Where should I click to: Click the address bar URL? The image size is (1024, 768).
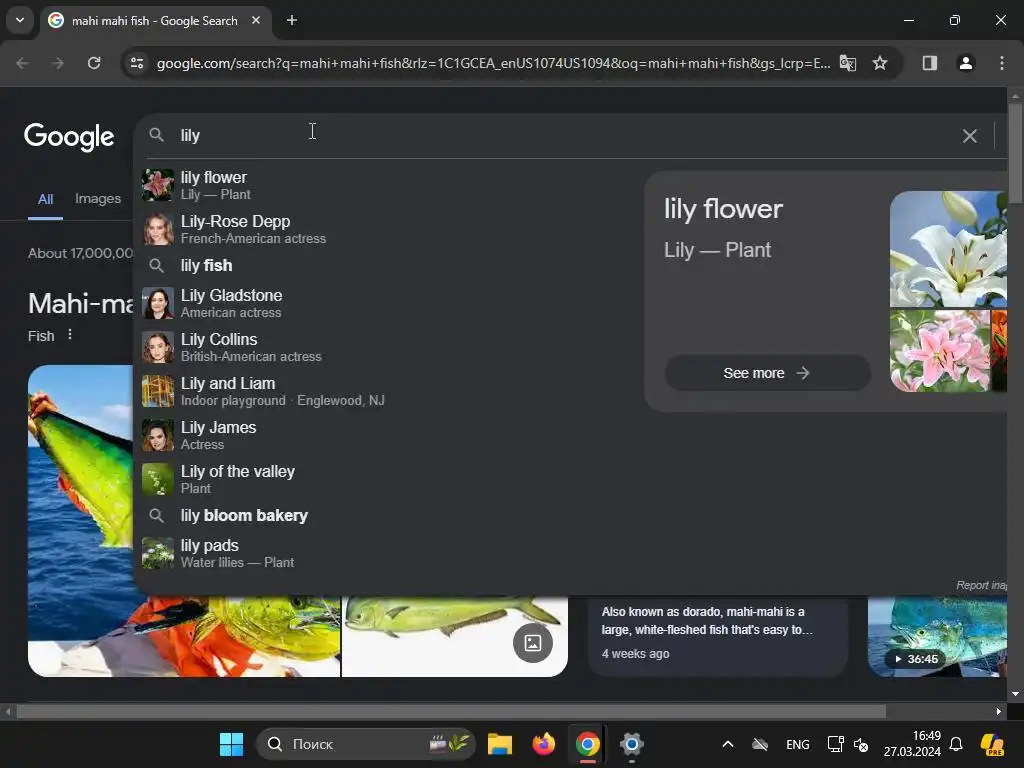(493, 63)
